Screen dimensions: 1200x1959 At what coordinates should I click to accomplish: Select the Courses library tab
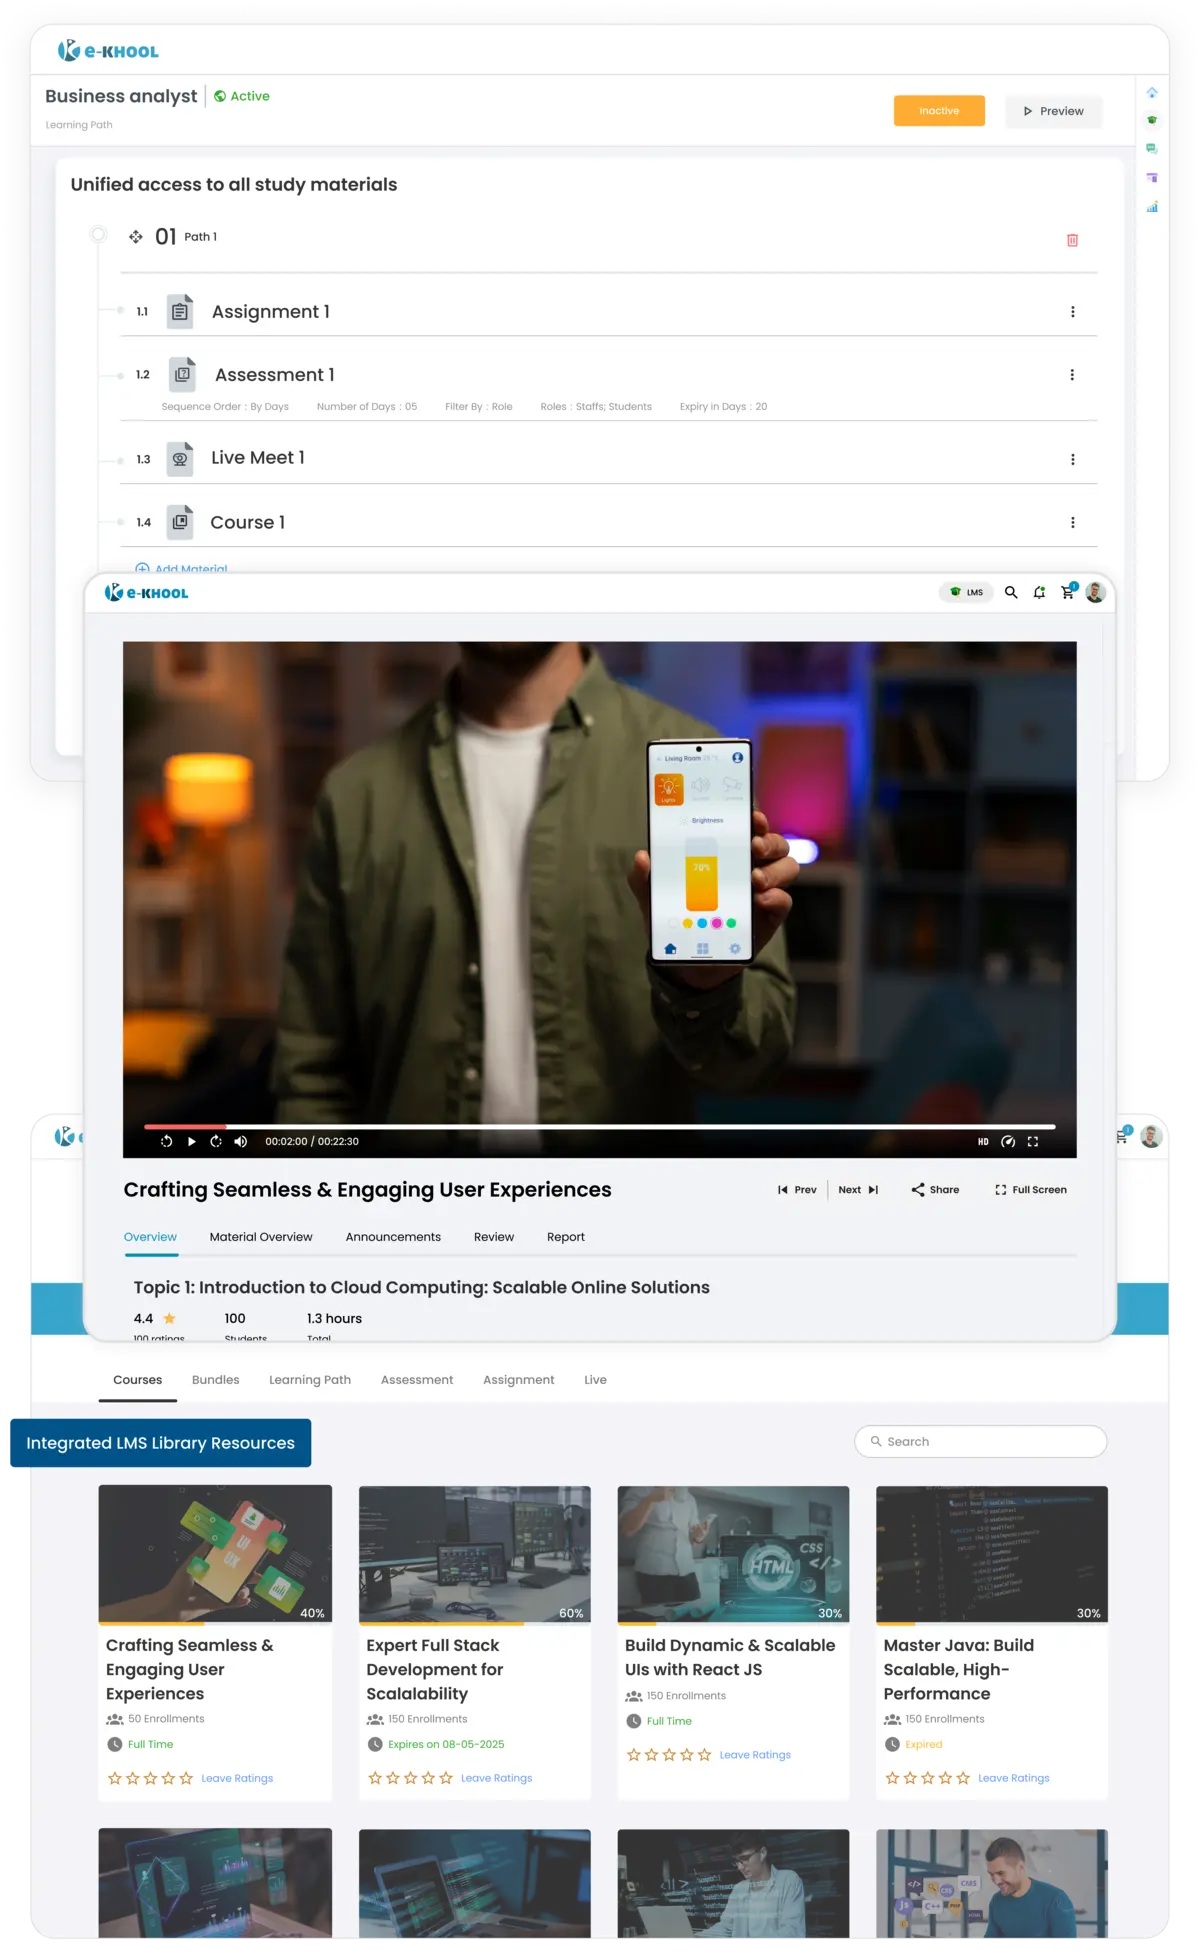coord(137,1380)
